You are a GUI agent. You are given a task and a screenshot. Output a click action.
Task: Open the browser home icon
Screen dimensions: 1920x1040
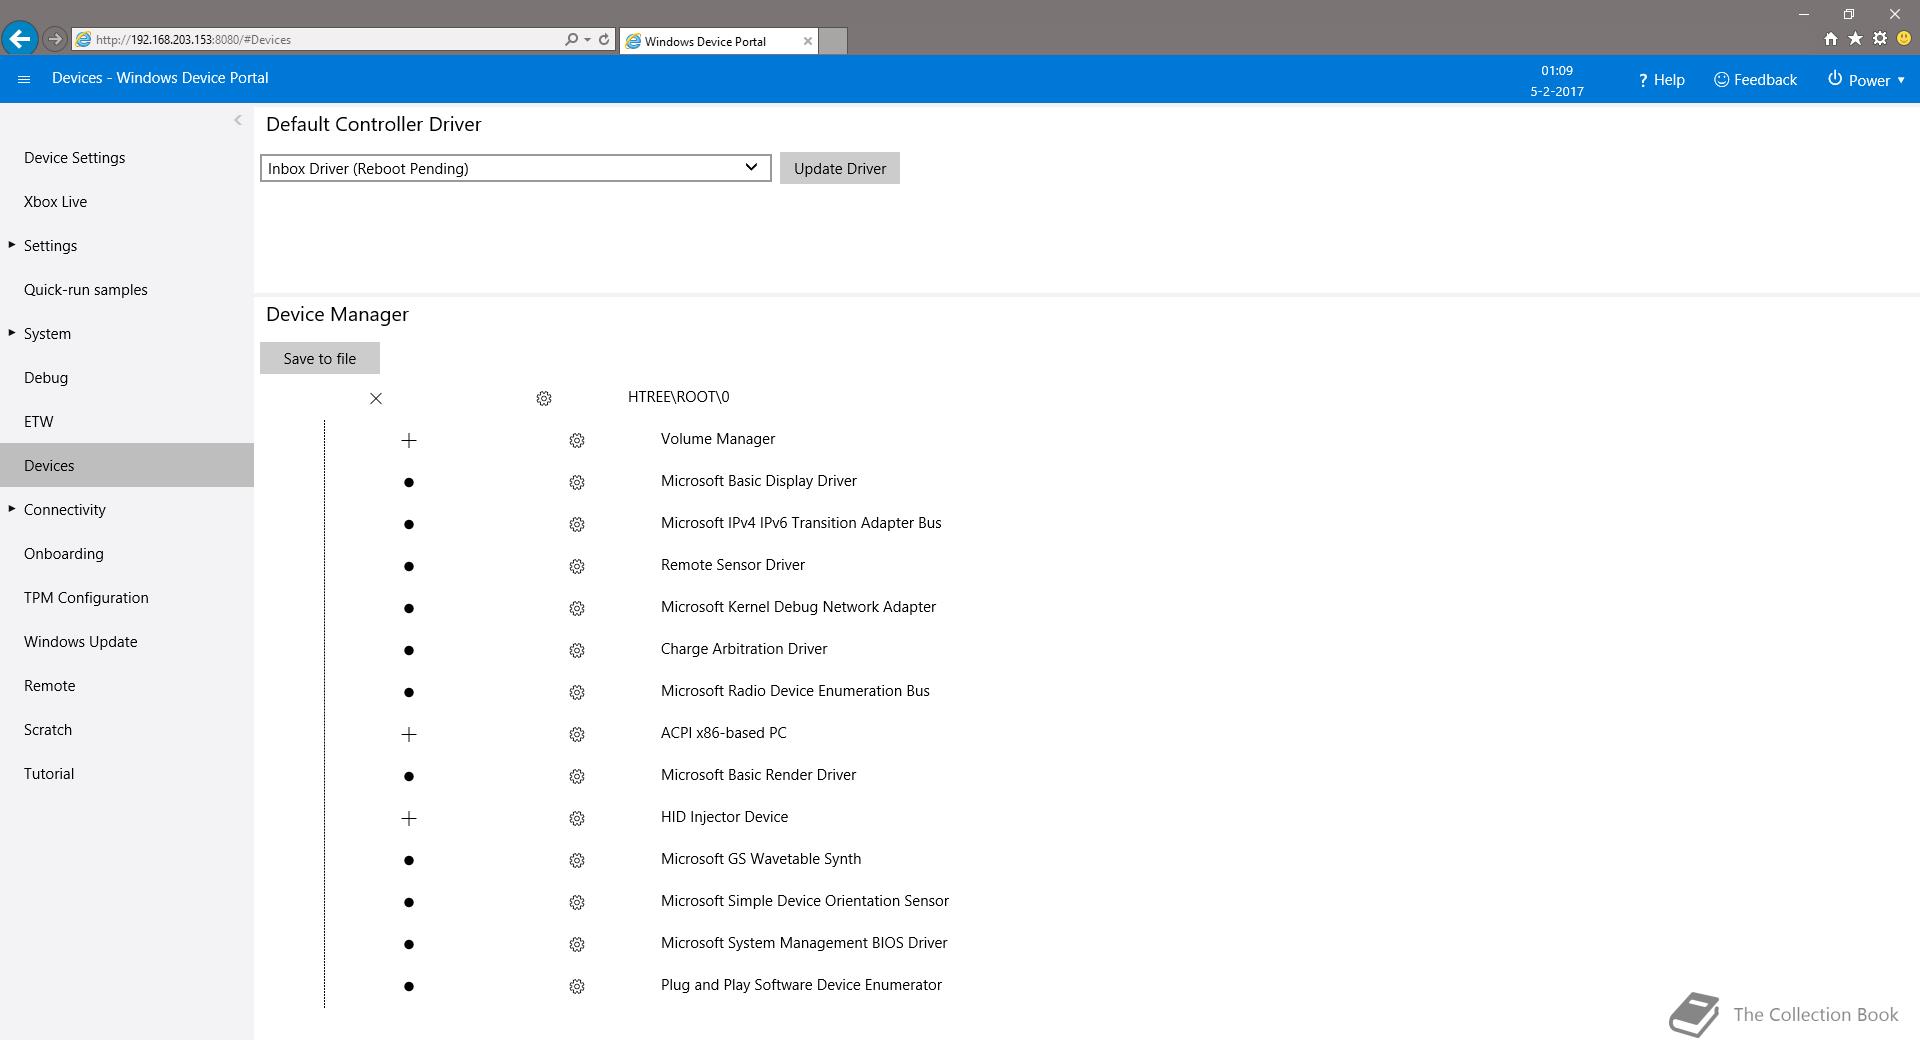[1830, 39]
